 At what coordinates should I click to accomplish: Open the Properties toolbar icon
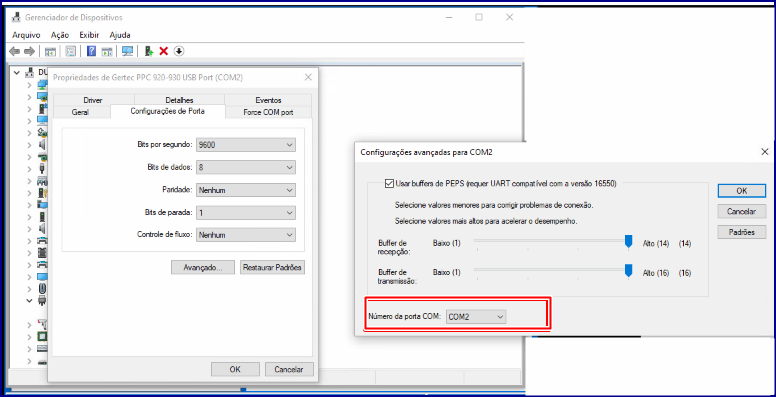pos(71,51)
